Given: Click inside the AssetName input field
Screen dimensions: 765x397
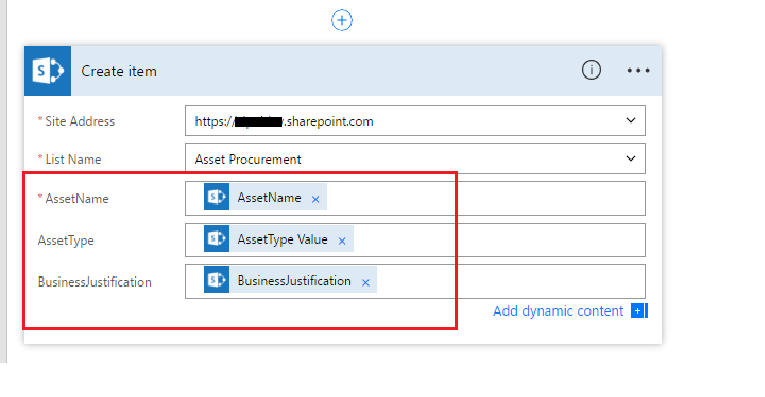Looking at the screenshot, I should tap(415, 198).
